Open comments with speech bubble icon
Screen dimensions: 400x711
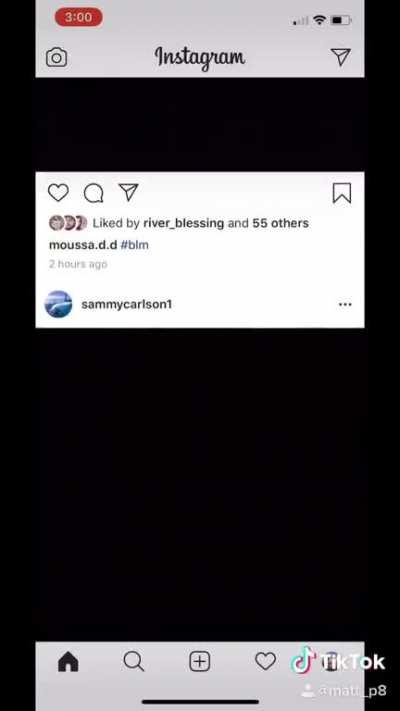coord(93,193)
